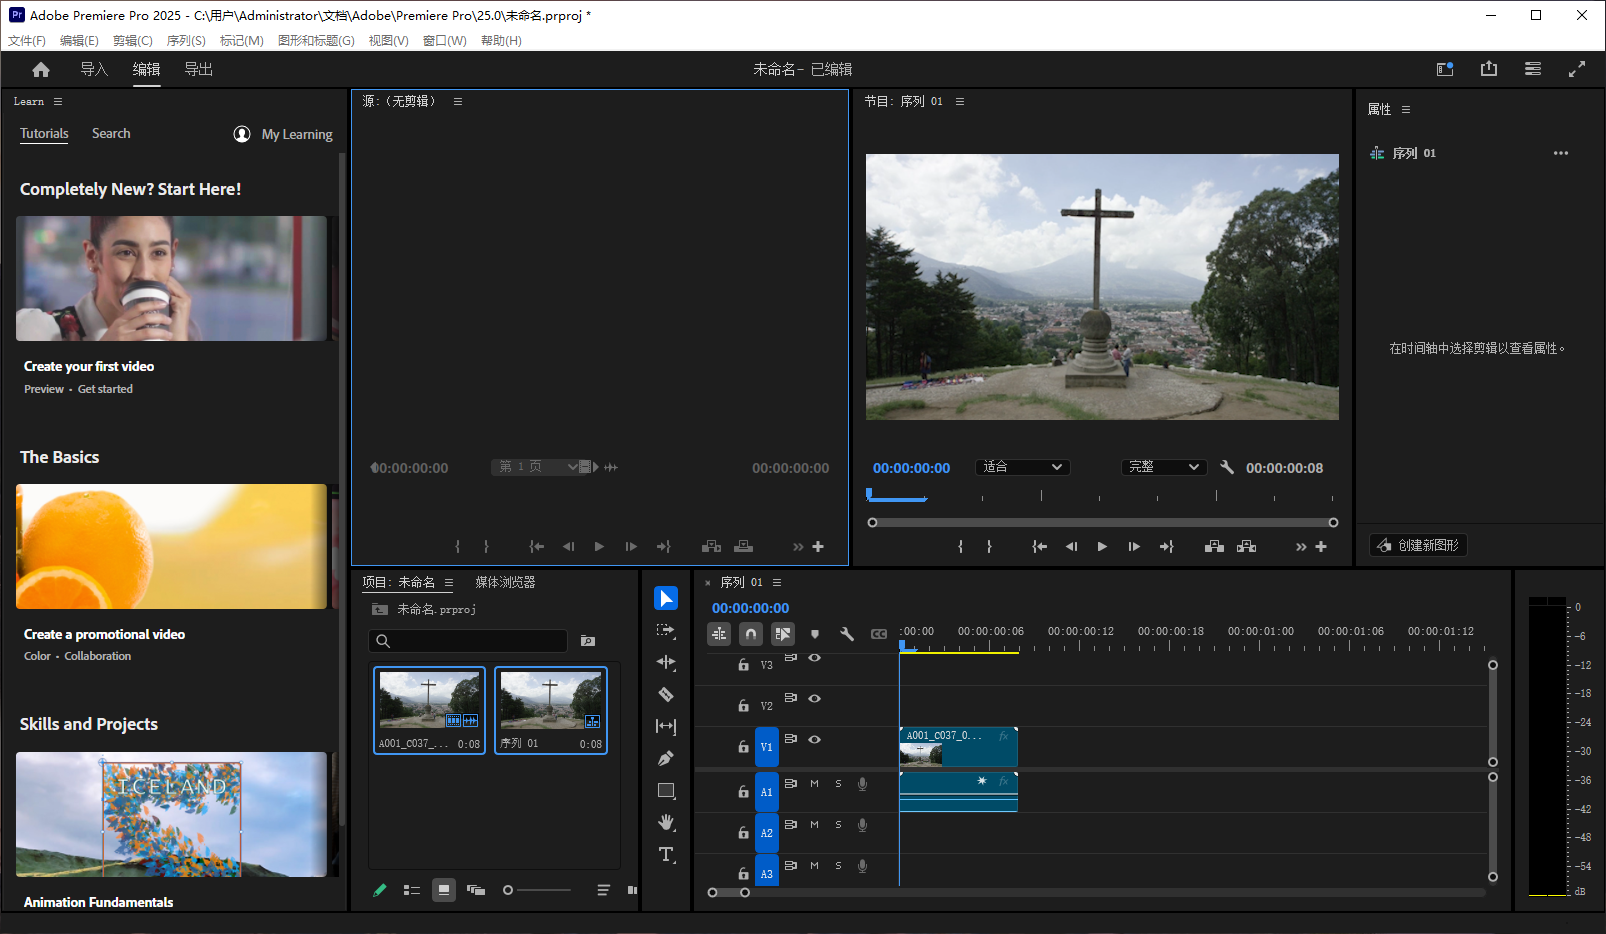This screenshot has width=1606, height=934.
Task: Open the 文件(F) menu
Action: click(26, 40)
